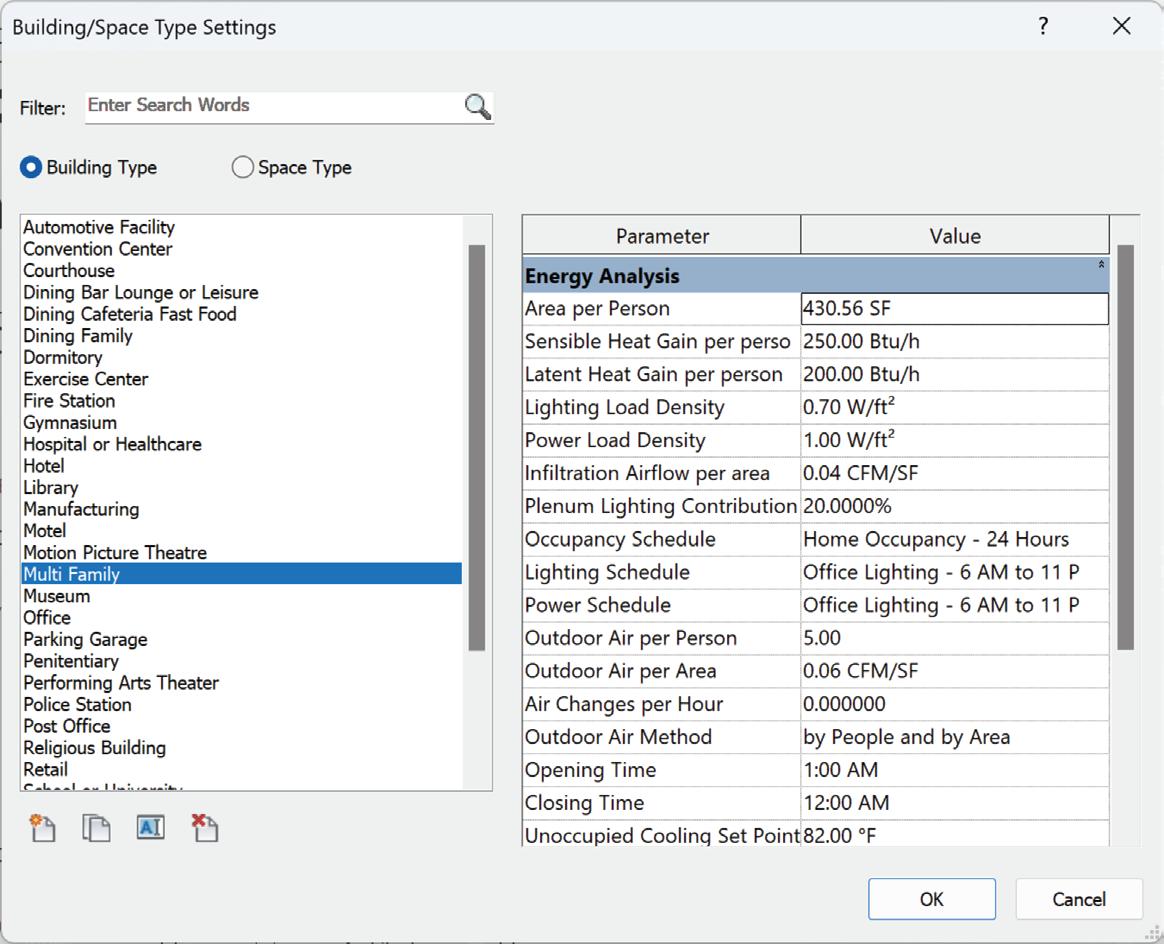
Task: Click the building type list scrollbar
Action: point(476,450)
